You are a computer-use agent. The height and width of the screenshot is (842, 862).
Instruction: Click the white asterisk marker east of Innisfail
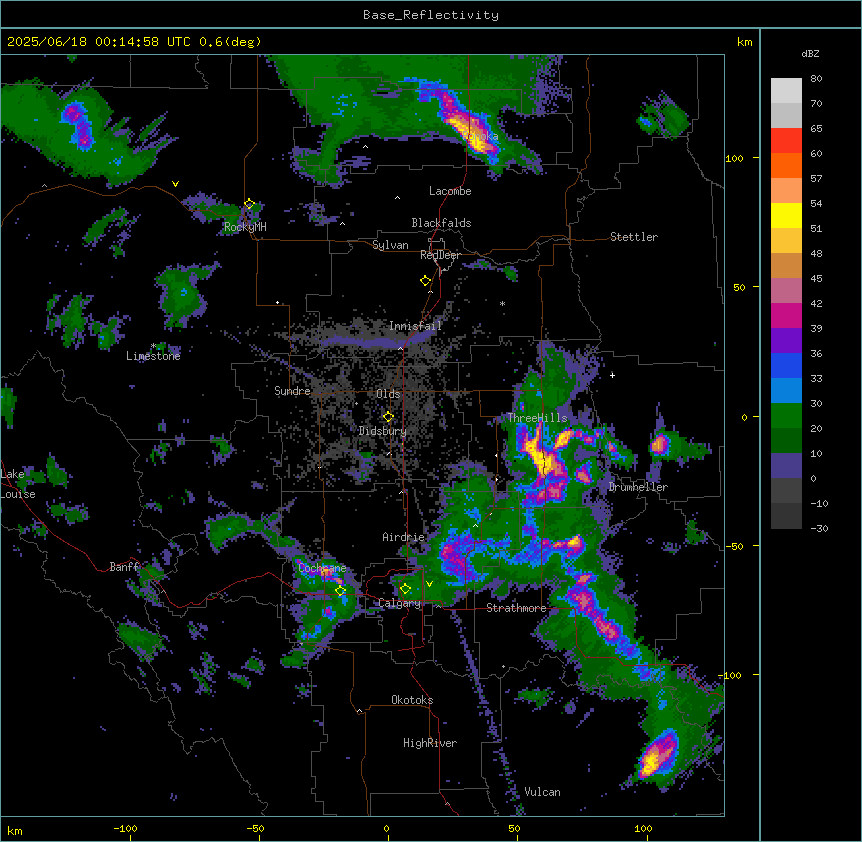(x=502, y=303)
